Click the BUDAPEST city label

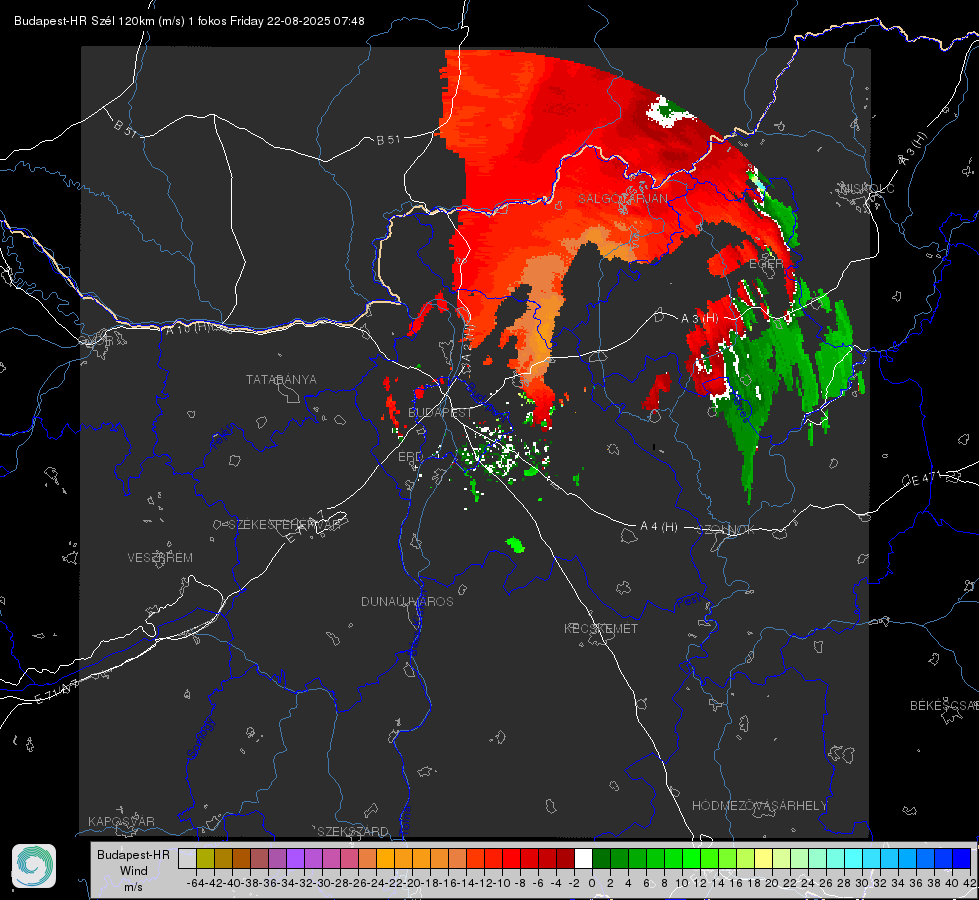click(440, 412)
